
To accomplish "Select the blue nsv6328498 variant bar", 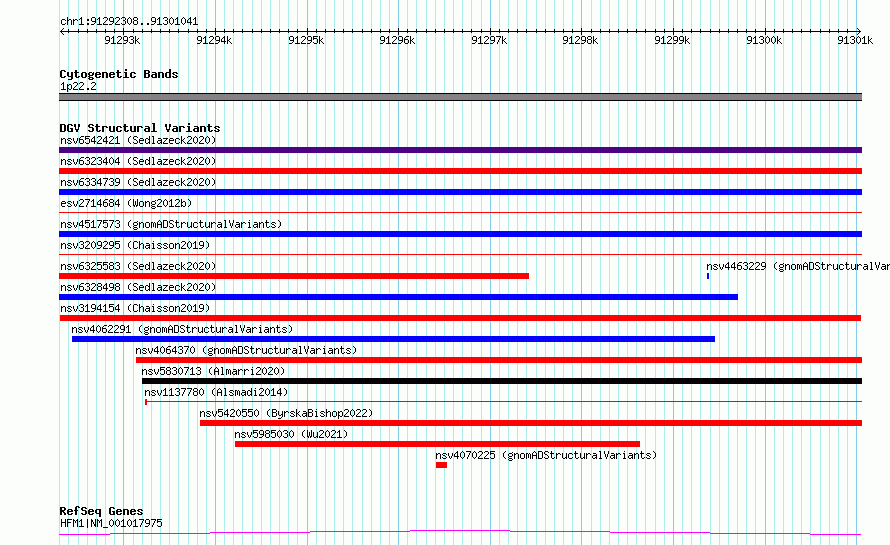I will [x=398, y=297].
